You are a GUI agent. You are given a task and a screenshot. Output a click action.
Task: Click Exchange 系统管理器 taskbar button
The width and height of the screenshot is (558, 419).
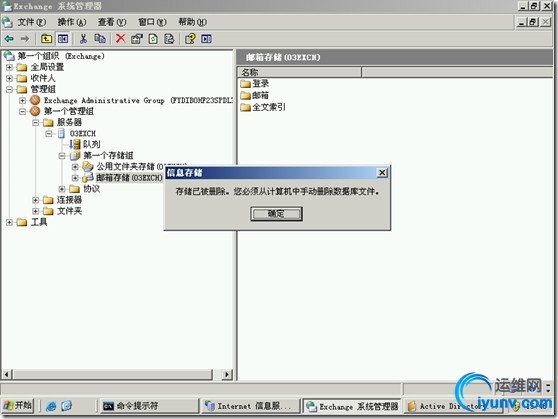click(x=352, y=406)
